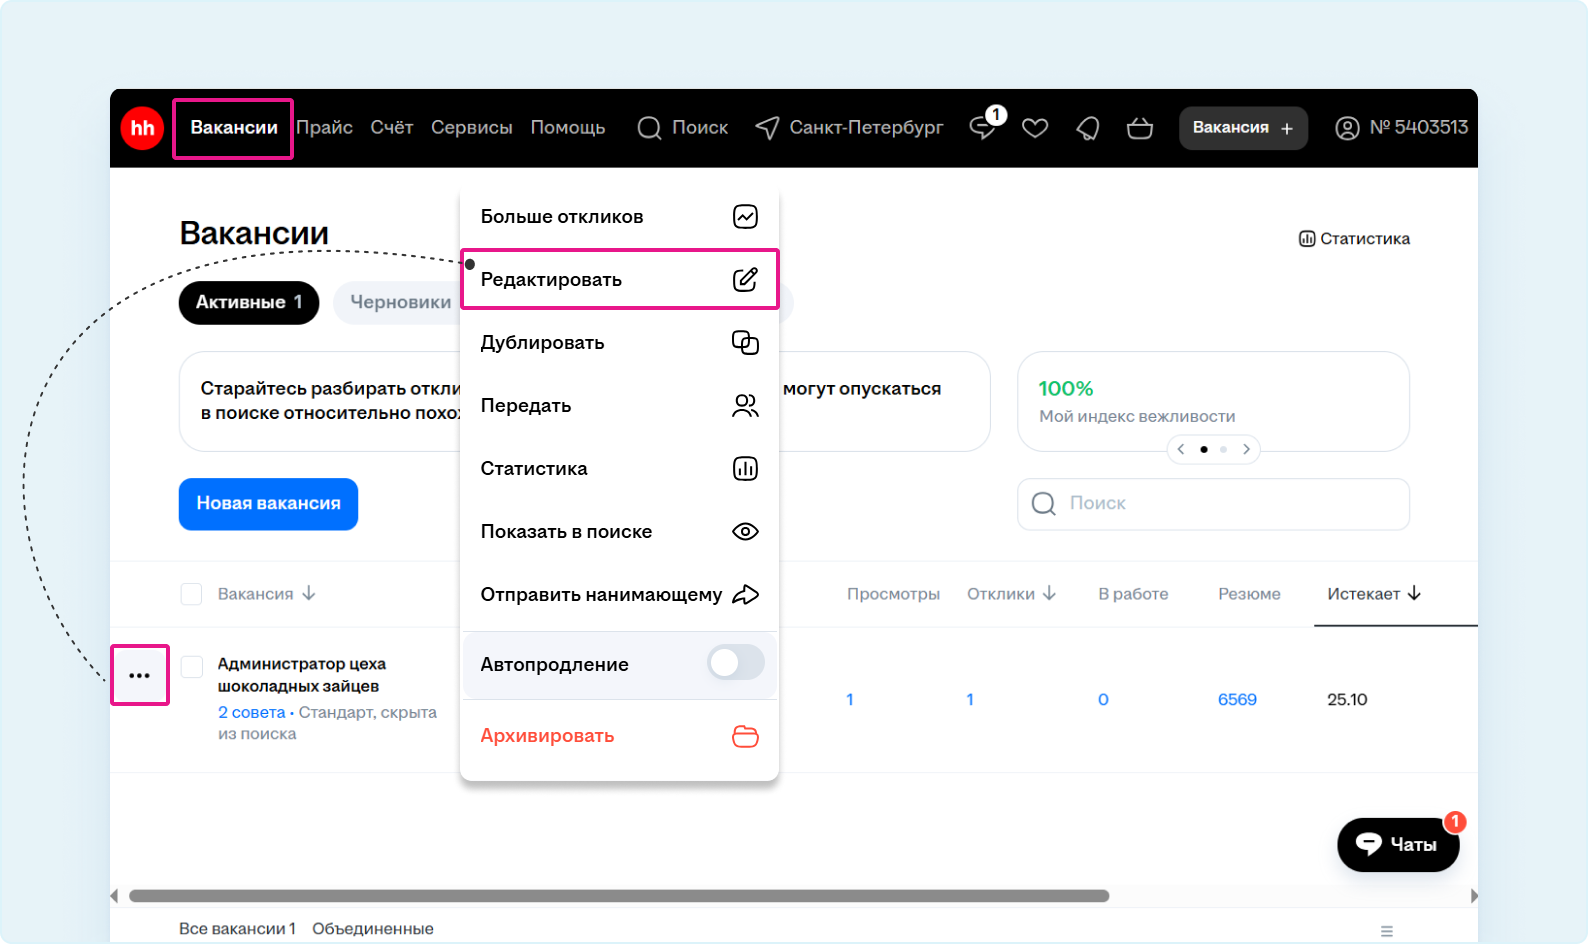Click the megaphone icon in the header
The image size is (1588, 944).
coord(1087,128)
